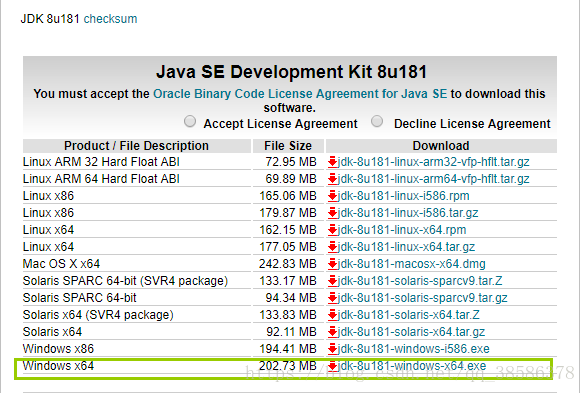Screen dimensions: 586x393
Task: Click the Download column header
Action: click(x=441, y=146)
